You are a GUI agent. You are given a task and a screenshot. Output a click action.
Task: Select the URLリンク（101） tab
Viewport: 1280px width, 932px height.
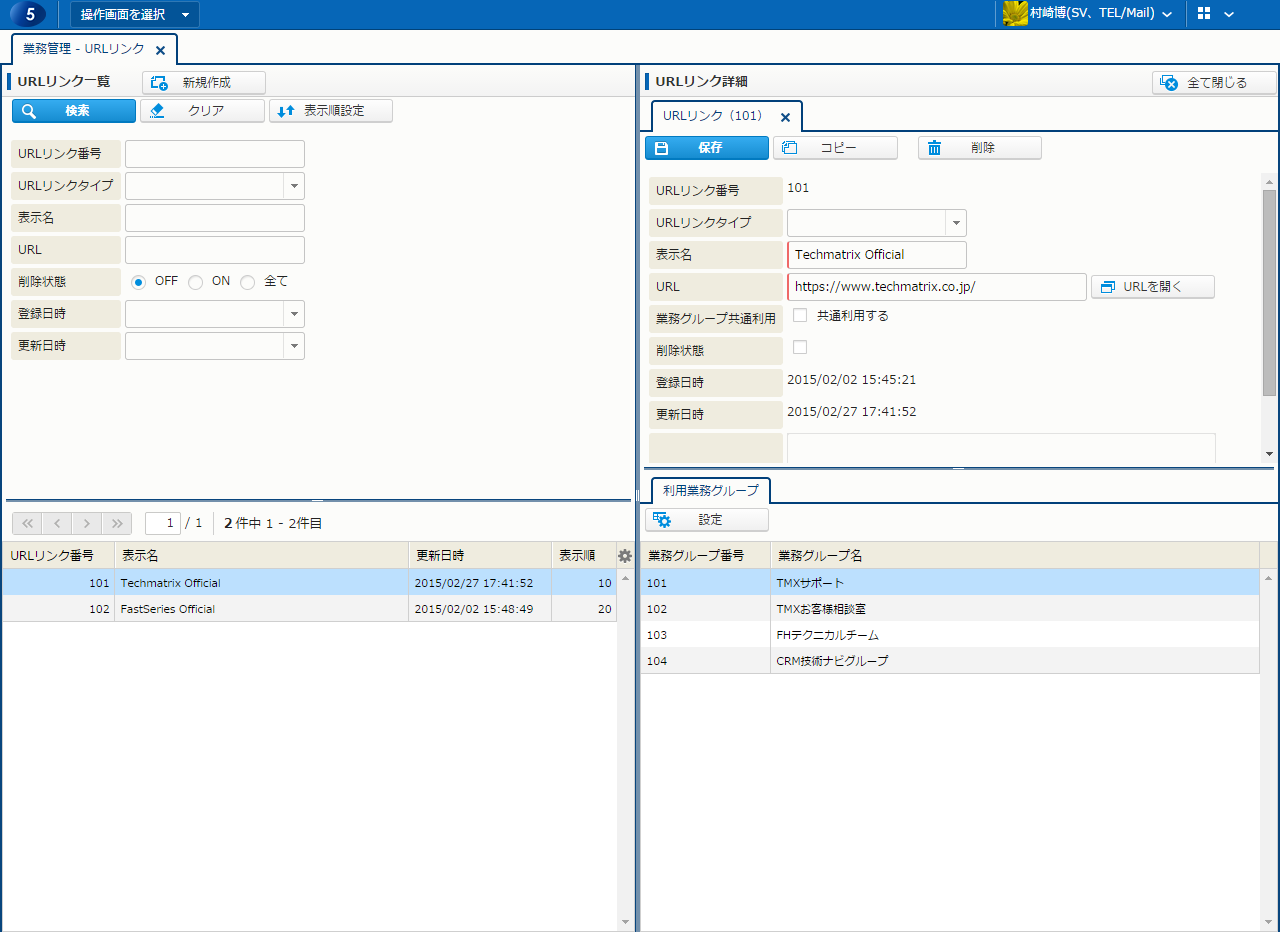(x=712, y=116)
